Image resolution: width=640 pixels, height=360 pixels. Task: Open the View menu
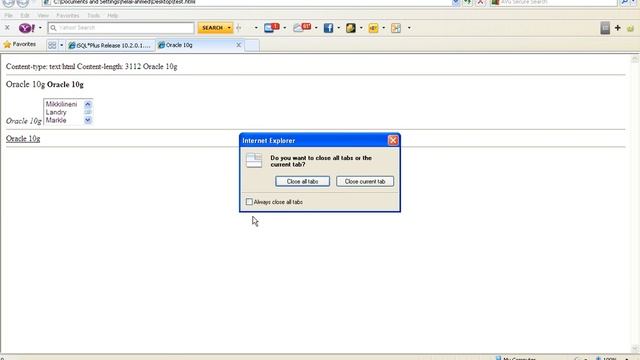[x=43, y=16]
